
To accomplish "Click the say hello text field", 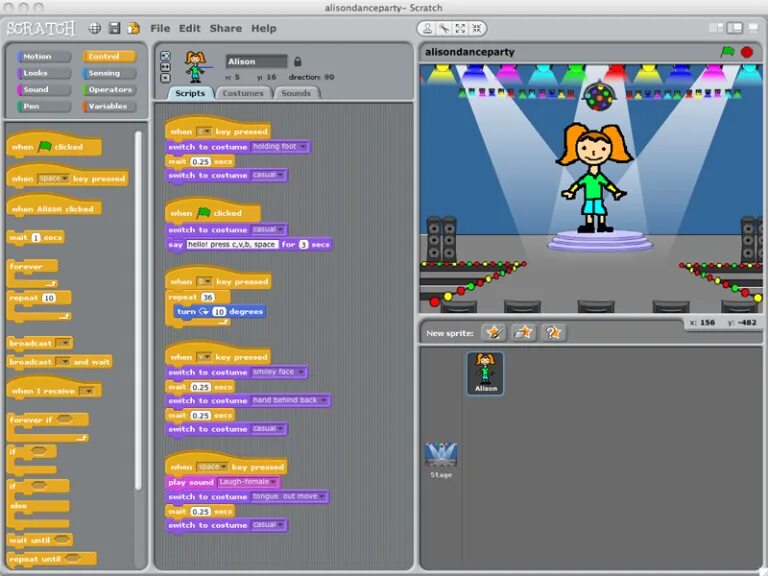I will [x=232, y=244].
